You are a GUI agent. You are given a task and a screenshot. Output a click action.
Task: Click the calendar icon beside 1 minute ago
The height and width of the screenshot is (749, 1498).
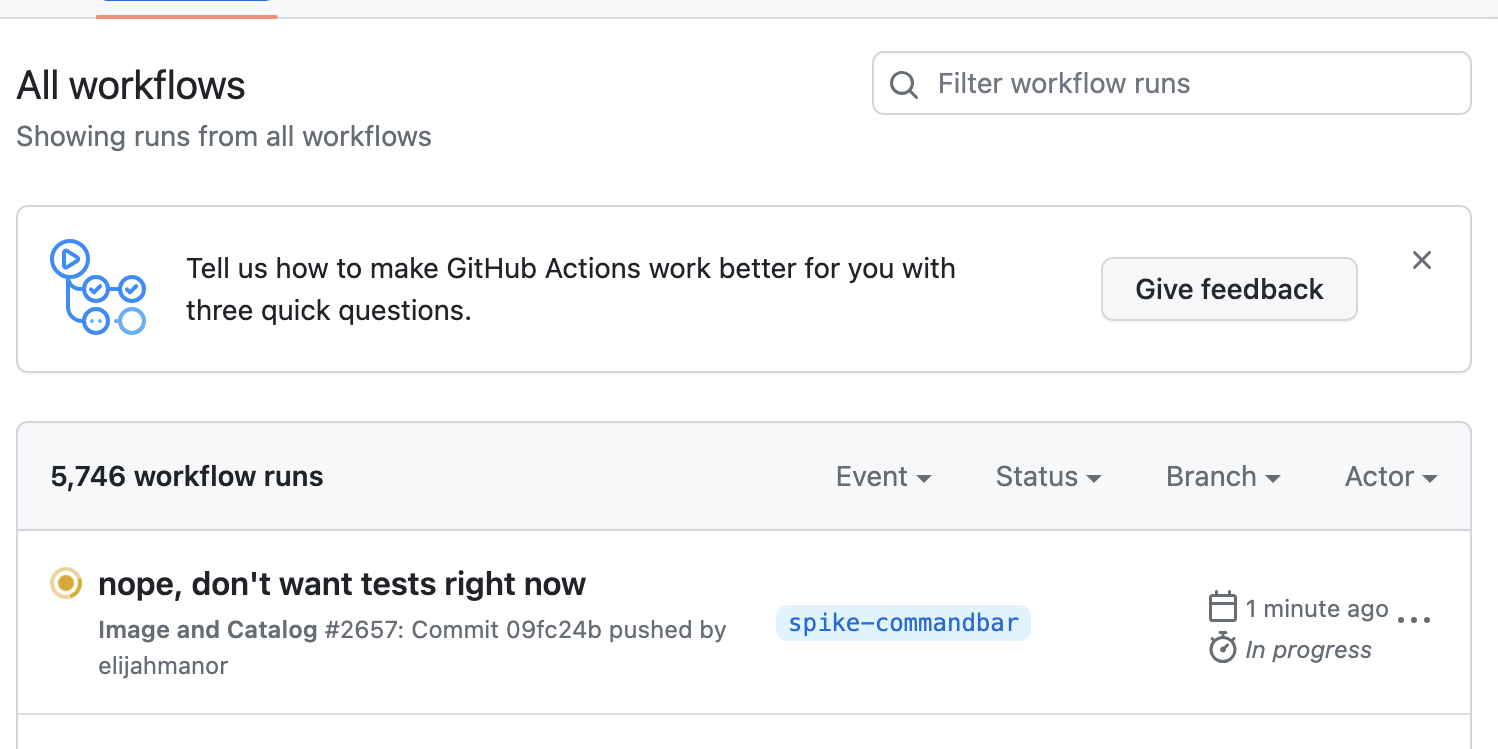coord(1223,607)
